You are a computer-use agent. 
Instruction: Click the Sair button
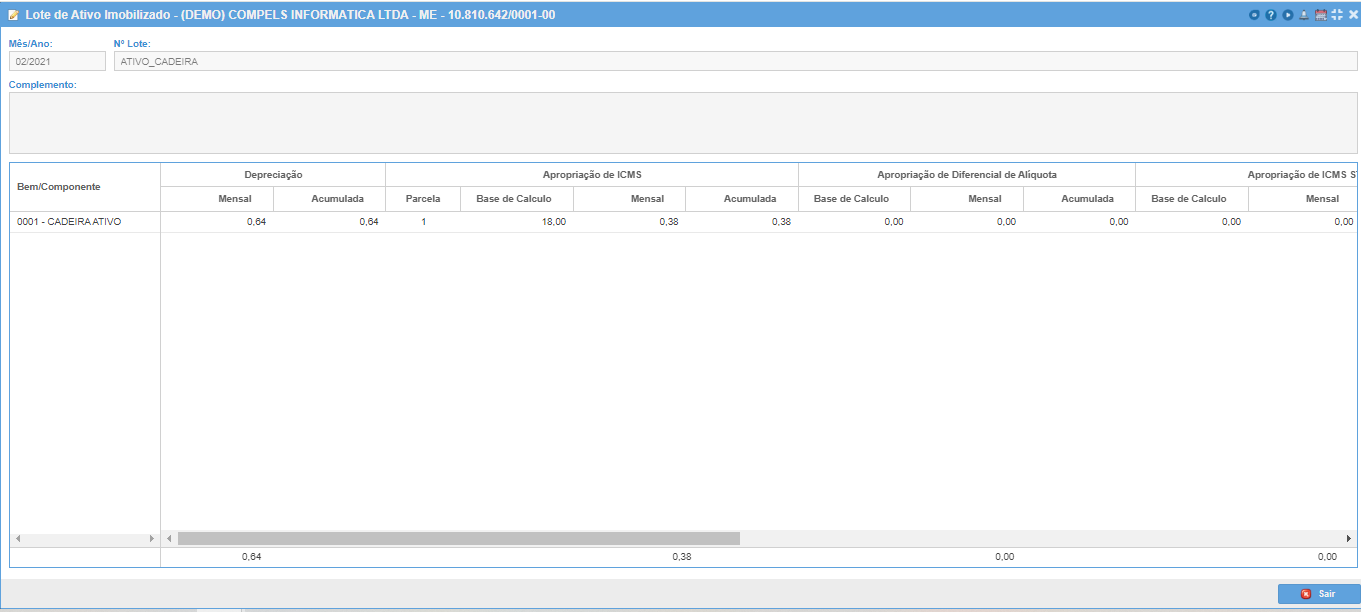1318,594
